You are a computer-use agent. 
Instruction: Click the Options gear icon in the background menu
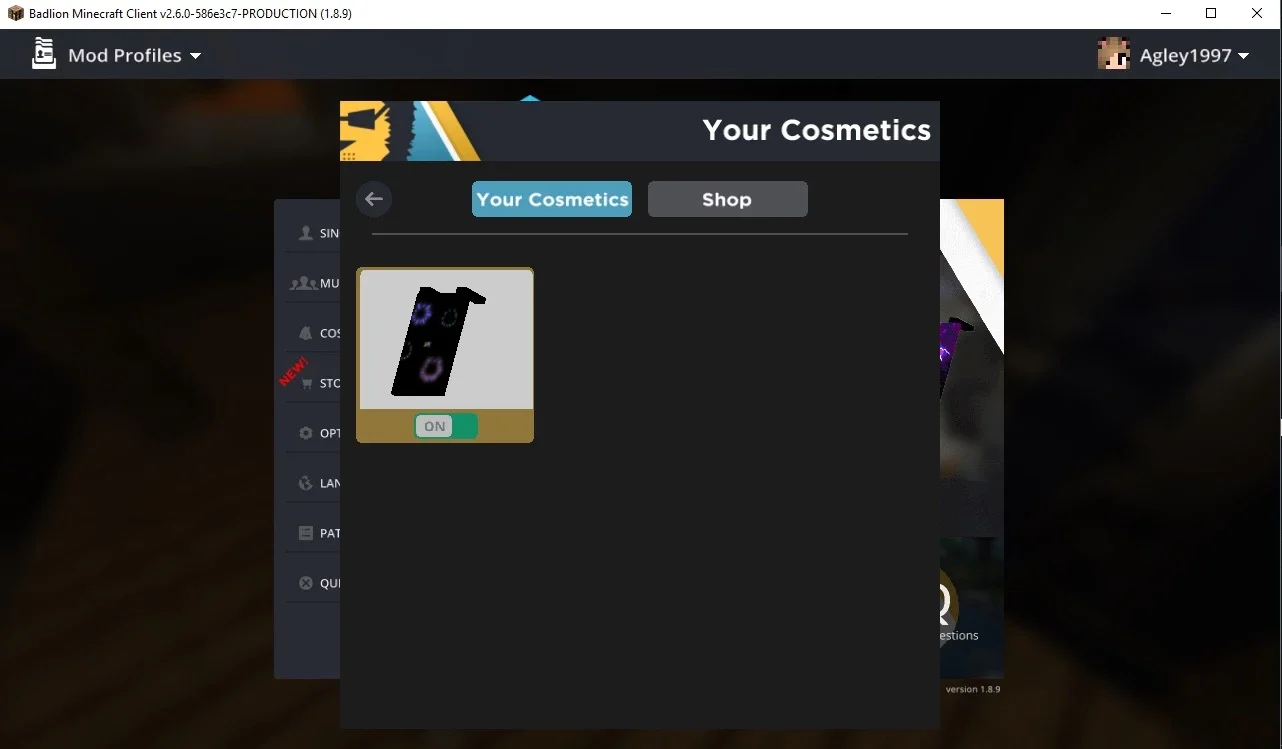click(x=306, y=433)
